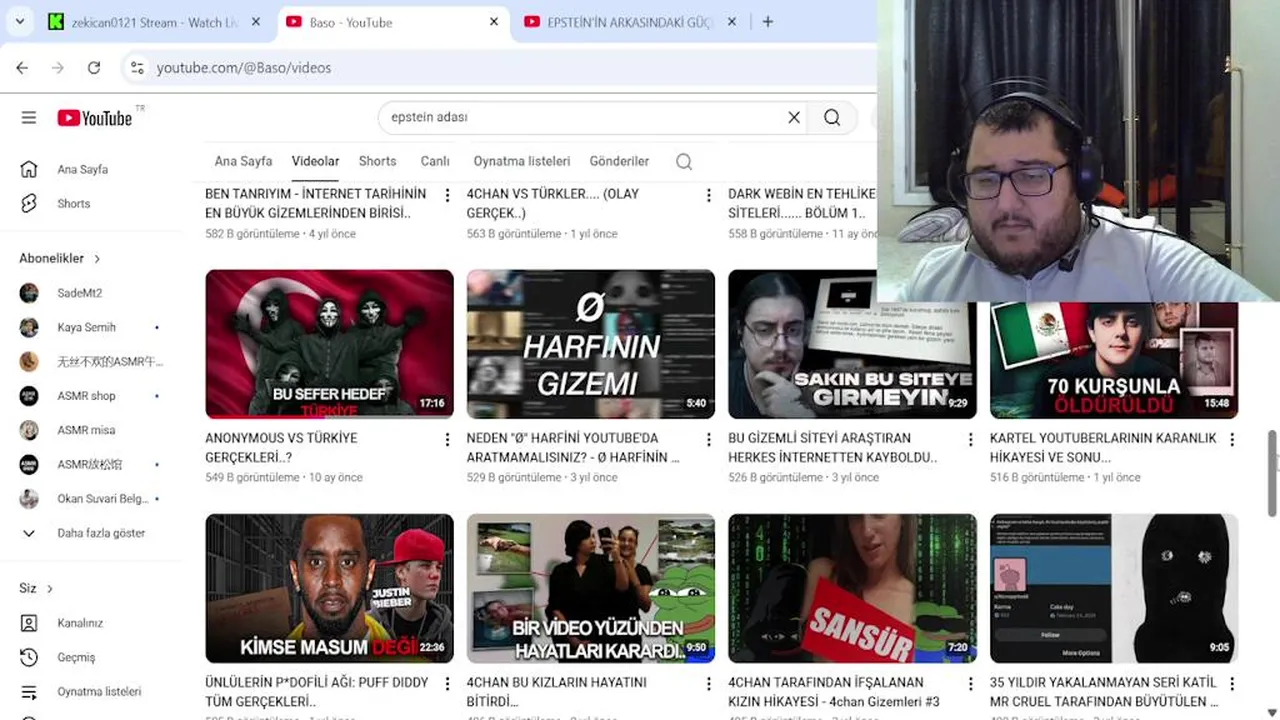This screenshot has height=720, width=1280.
Task: Click the Geçmiş history icon
Action: pyautogui.click(x=29, y=657)
